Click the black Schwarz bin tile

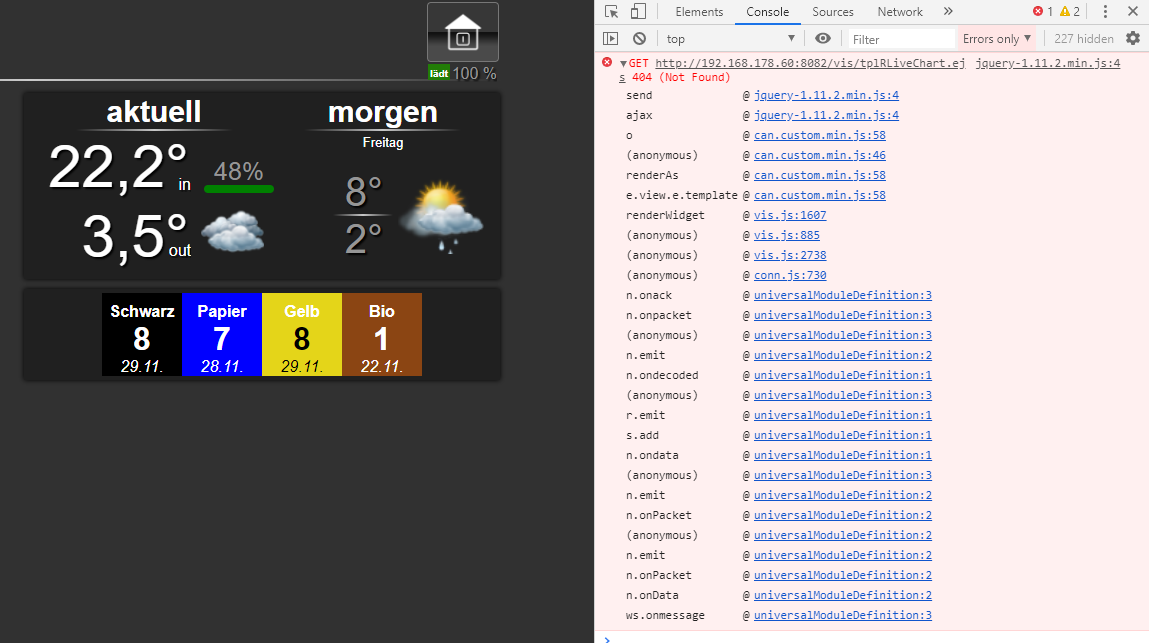142,334
